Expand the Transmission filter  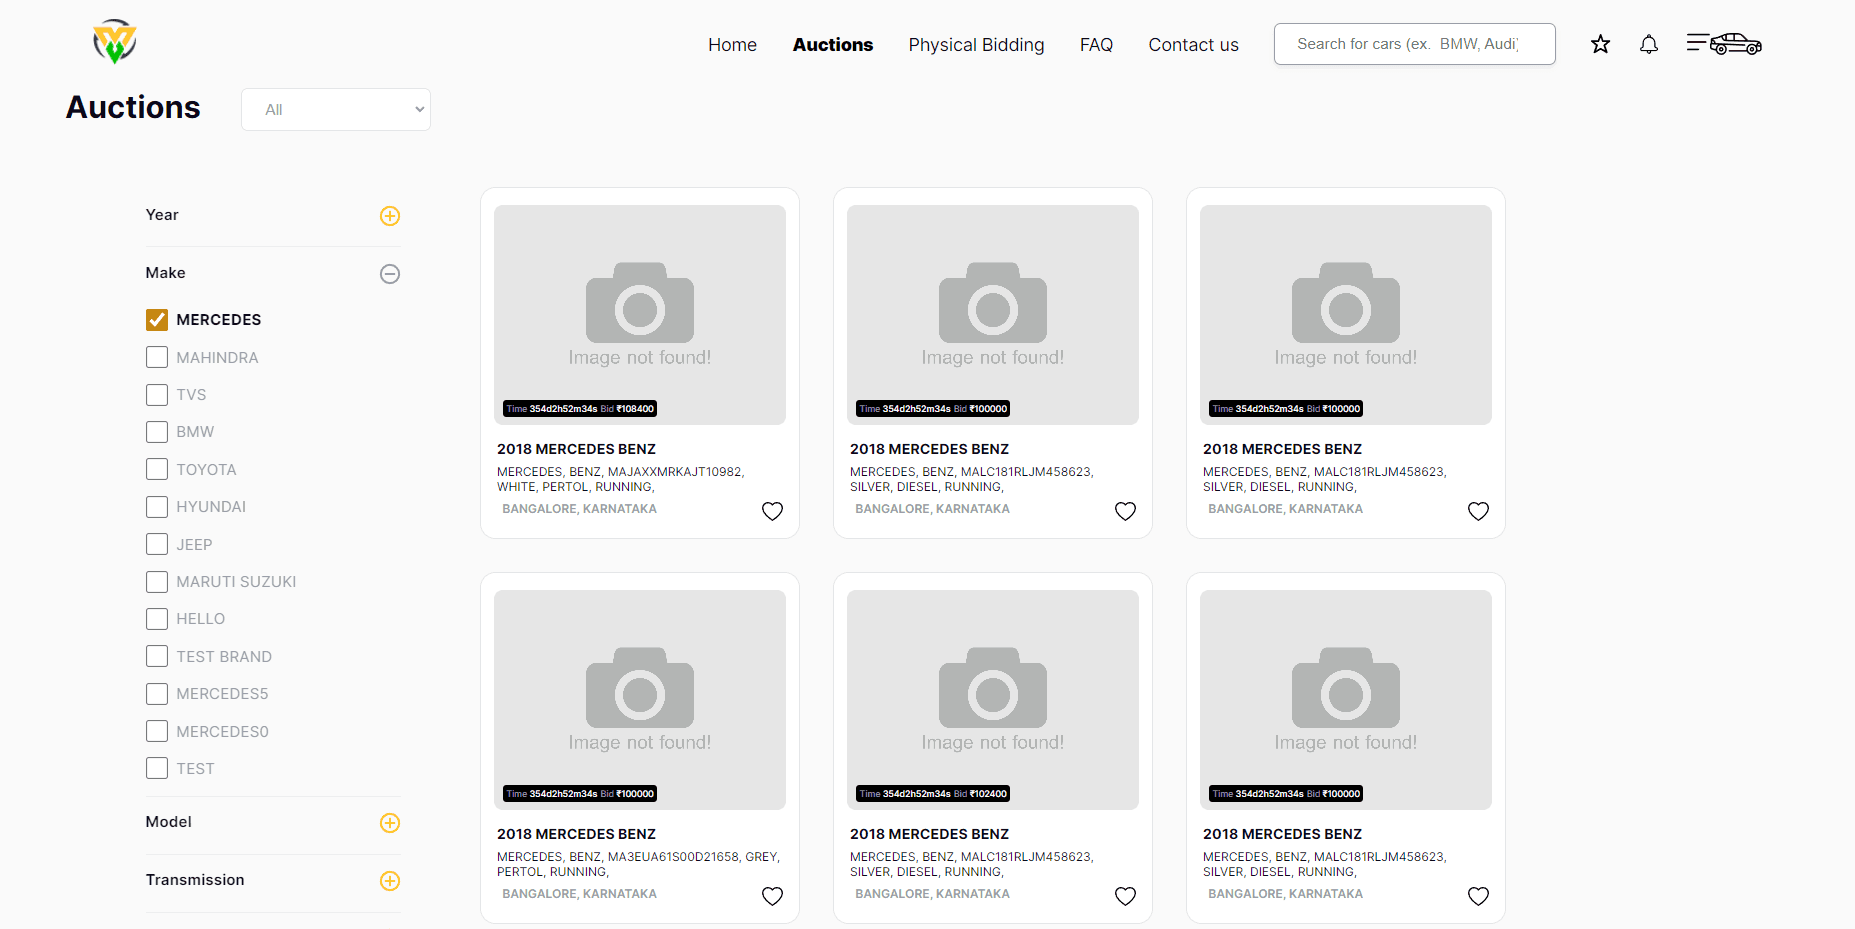pyautogui.click(x=390, y=881)
